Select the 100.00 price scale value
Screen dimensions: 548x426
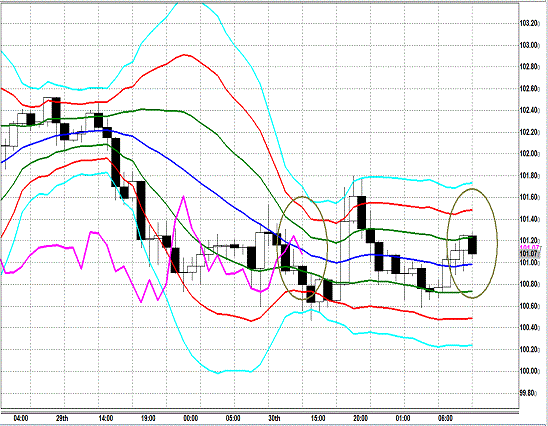pos(530,371)
